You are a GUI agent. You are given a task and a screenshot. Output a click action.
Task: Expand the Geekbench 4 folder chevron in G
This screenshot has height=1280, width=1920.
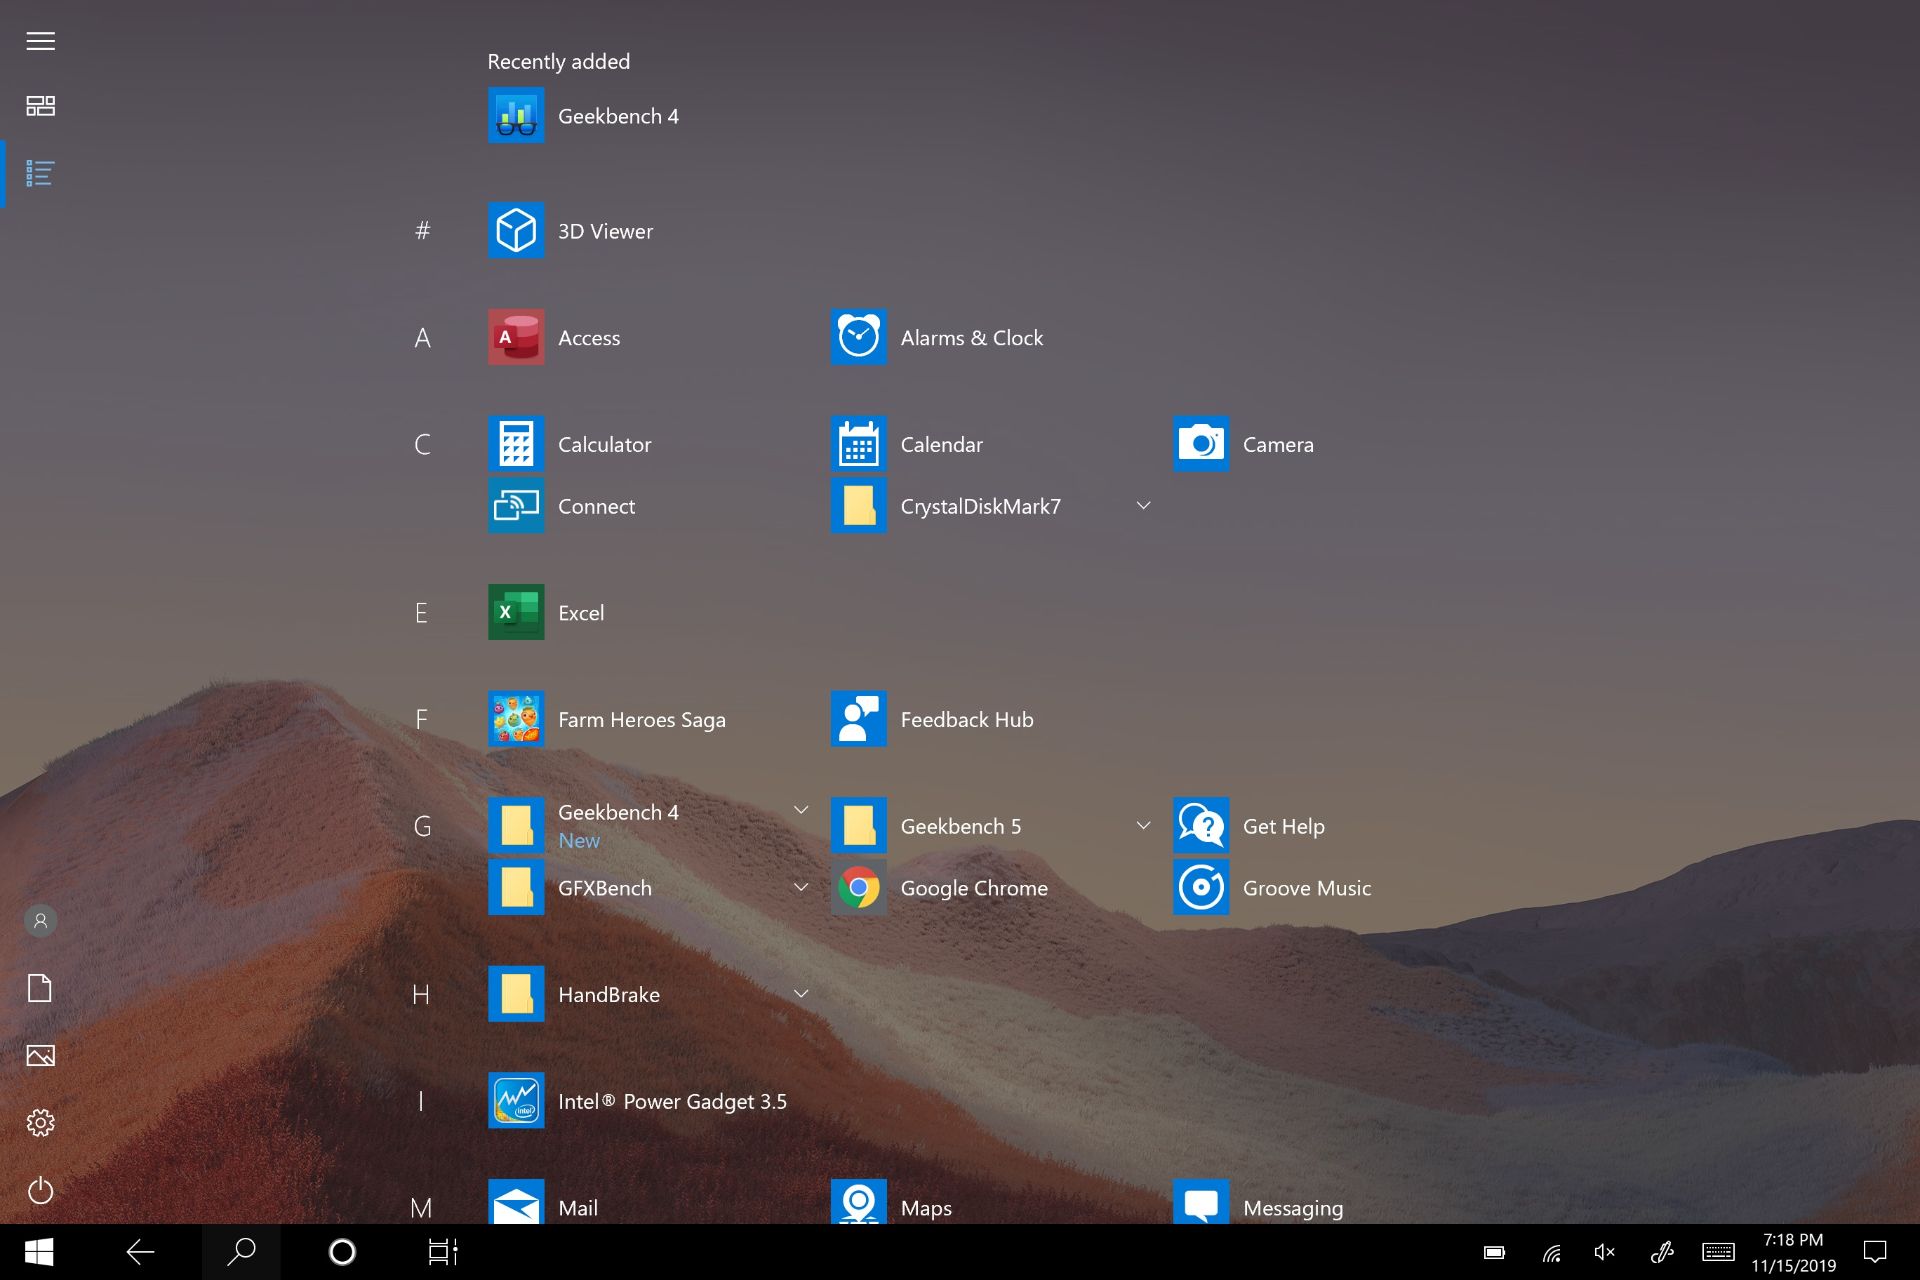pos(801,810)
